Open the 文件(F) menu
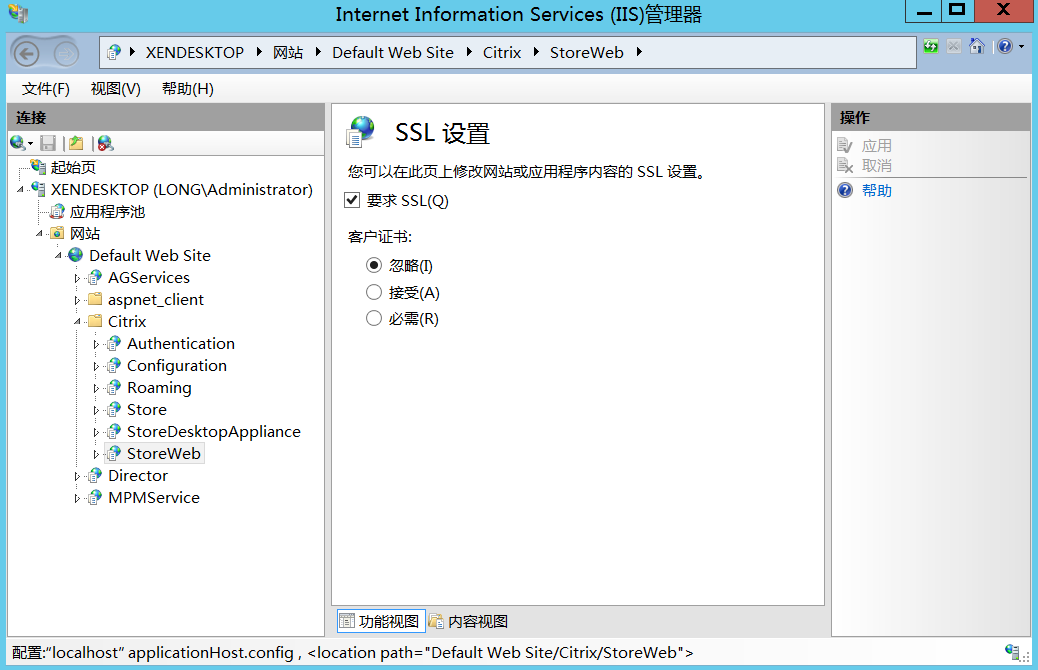 point(46,89)
